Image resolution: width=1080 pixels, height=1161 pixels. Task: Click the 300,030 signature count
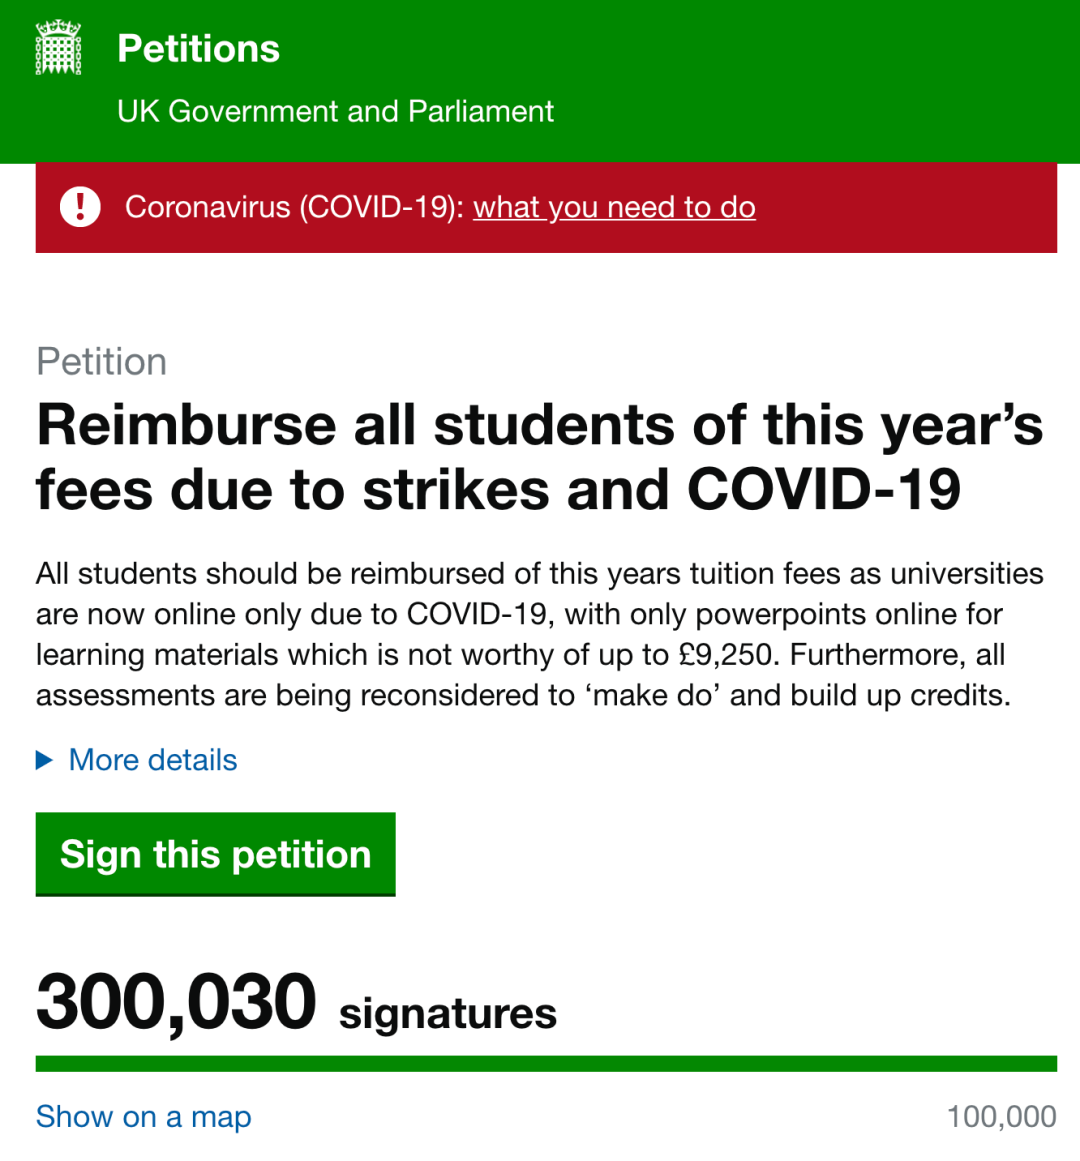tap(176, 1002)
